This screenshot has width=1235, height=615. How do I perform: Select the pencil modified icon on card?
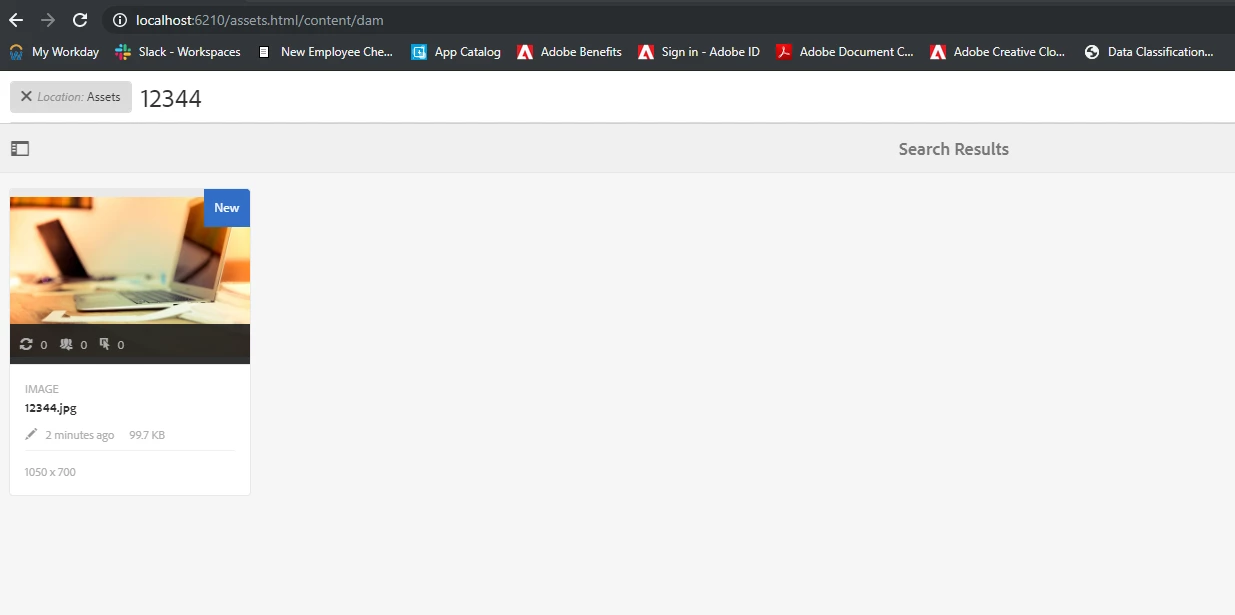[x=31, y=435]
